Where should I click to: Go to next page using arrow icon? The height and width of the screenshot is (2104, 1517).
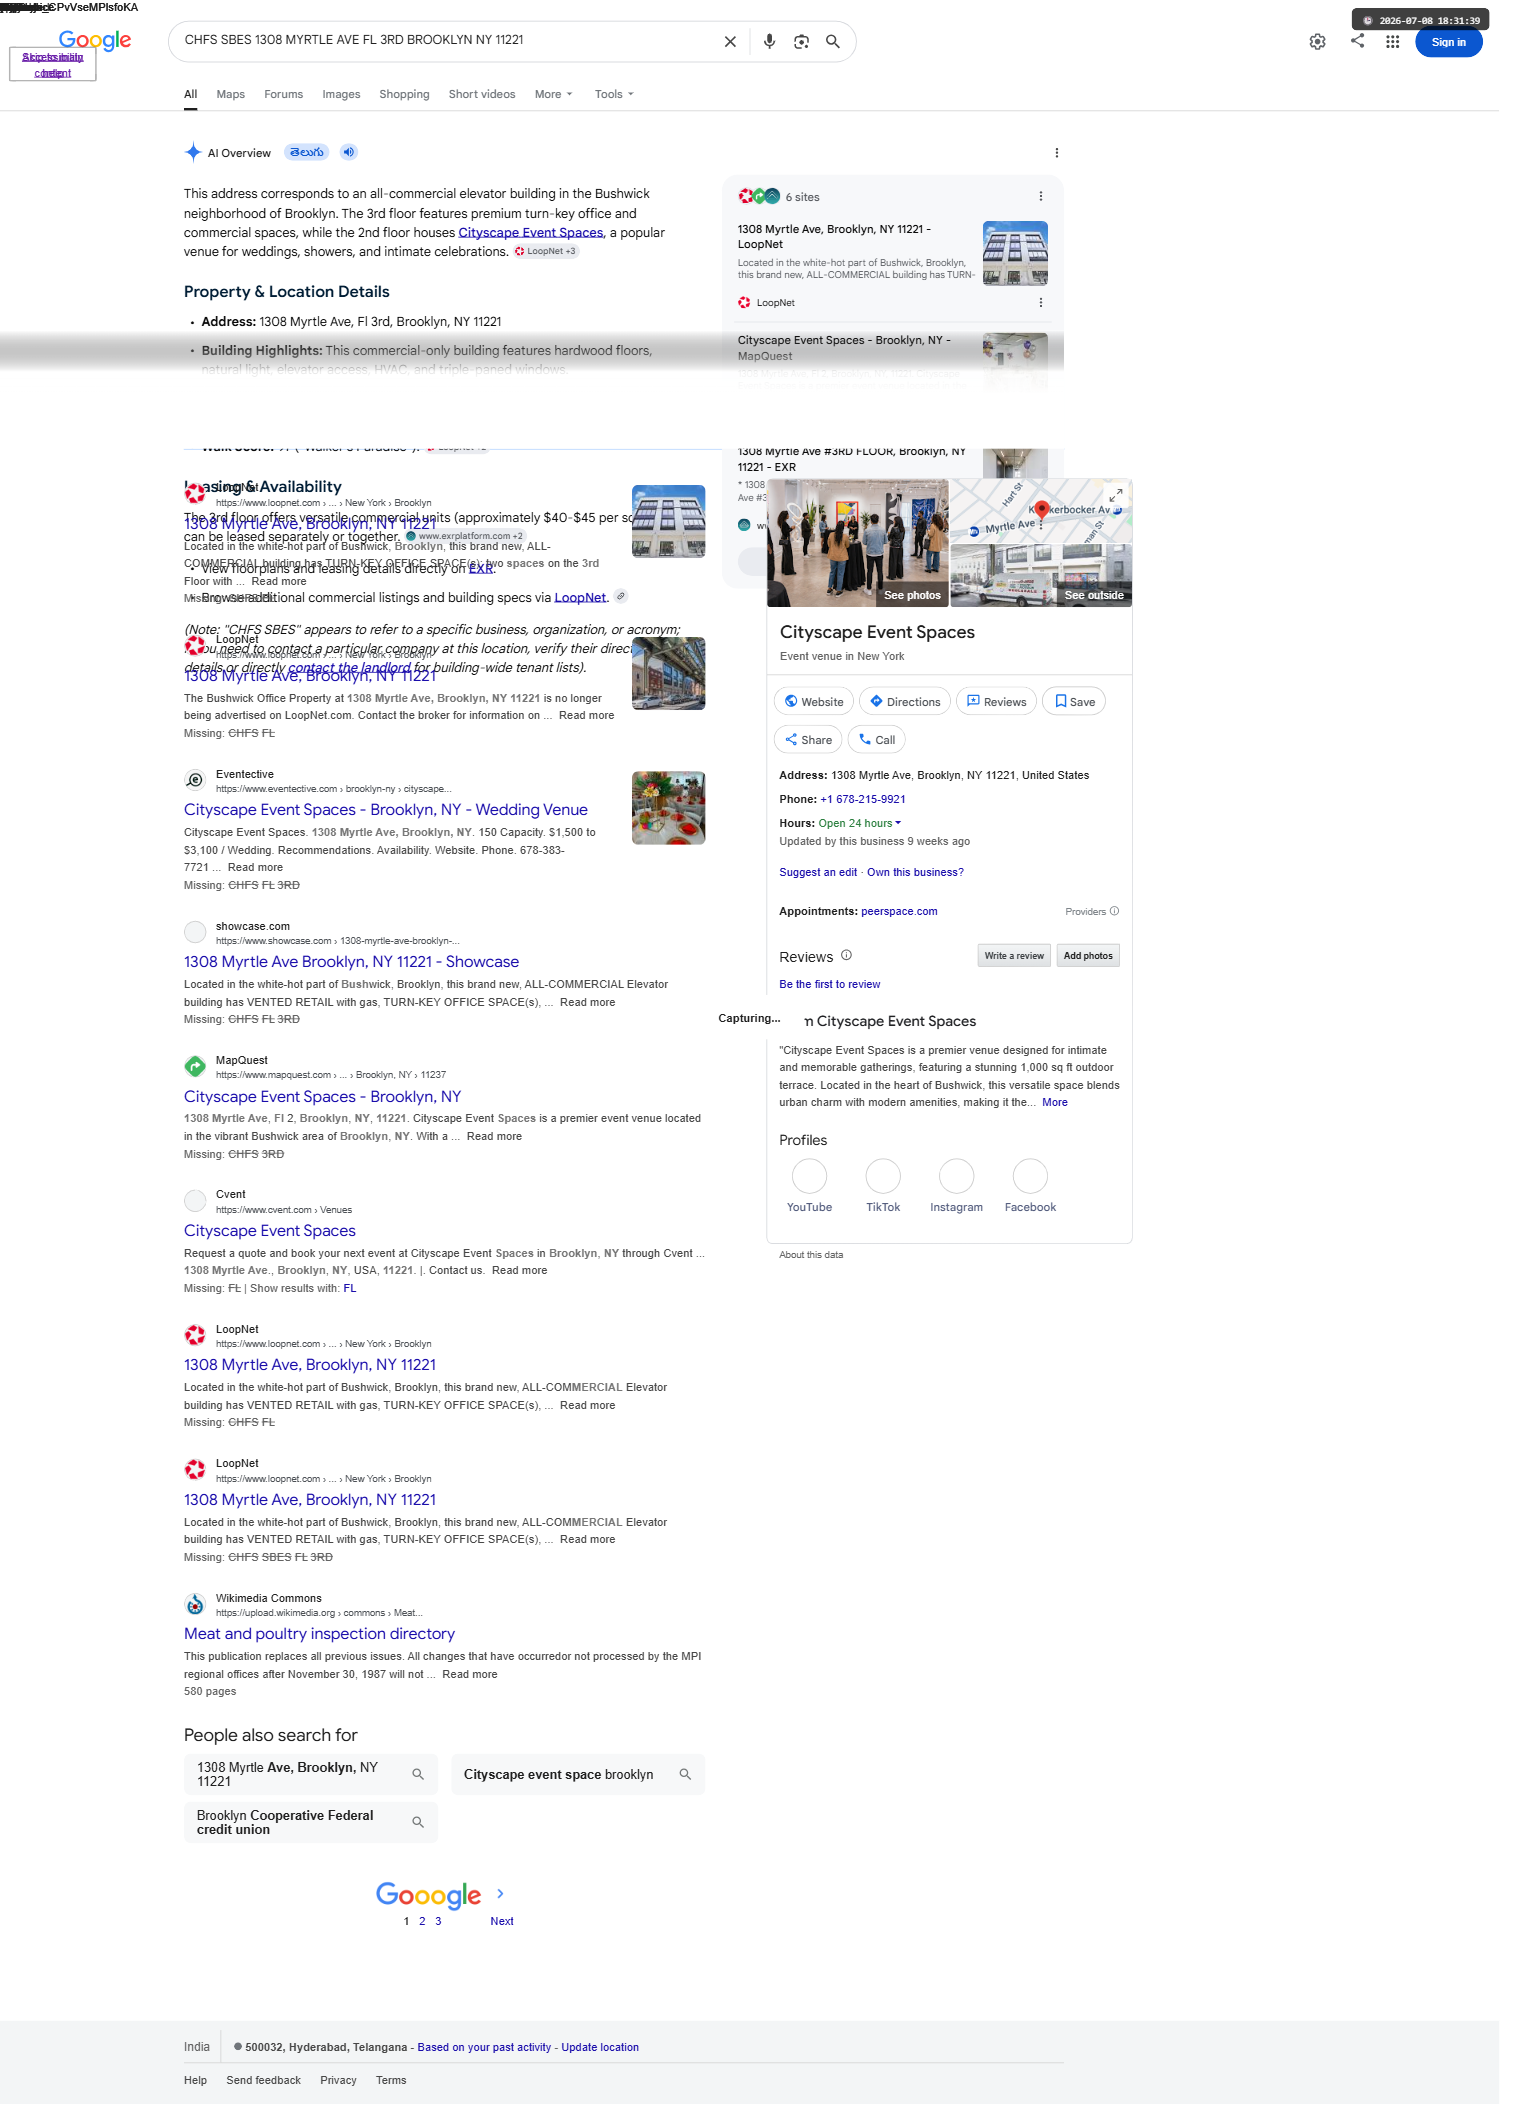501,1893
